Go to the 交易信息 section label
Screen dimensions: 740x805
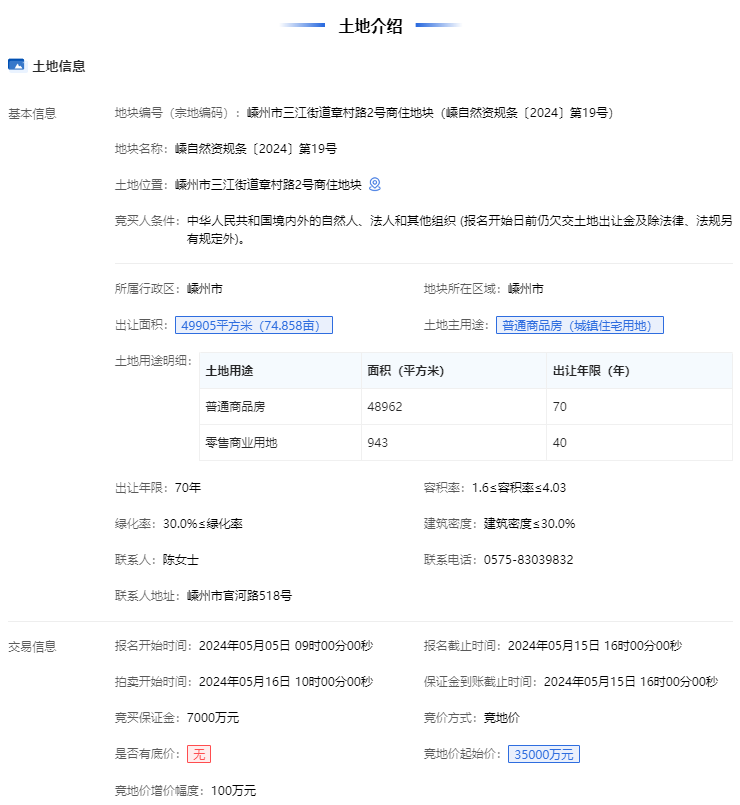(x=32, y=646)
